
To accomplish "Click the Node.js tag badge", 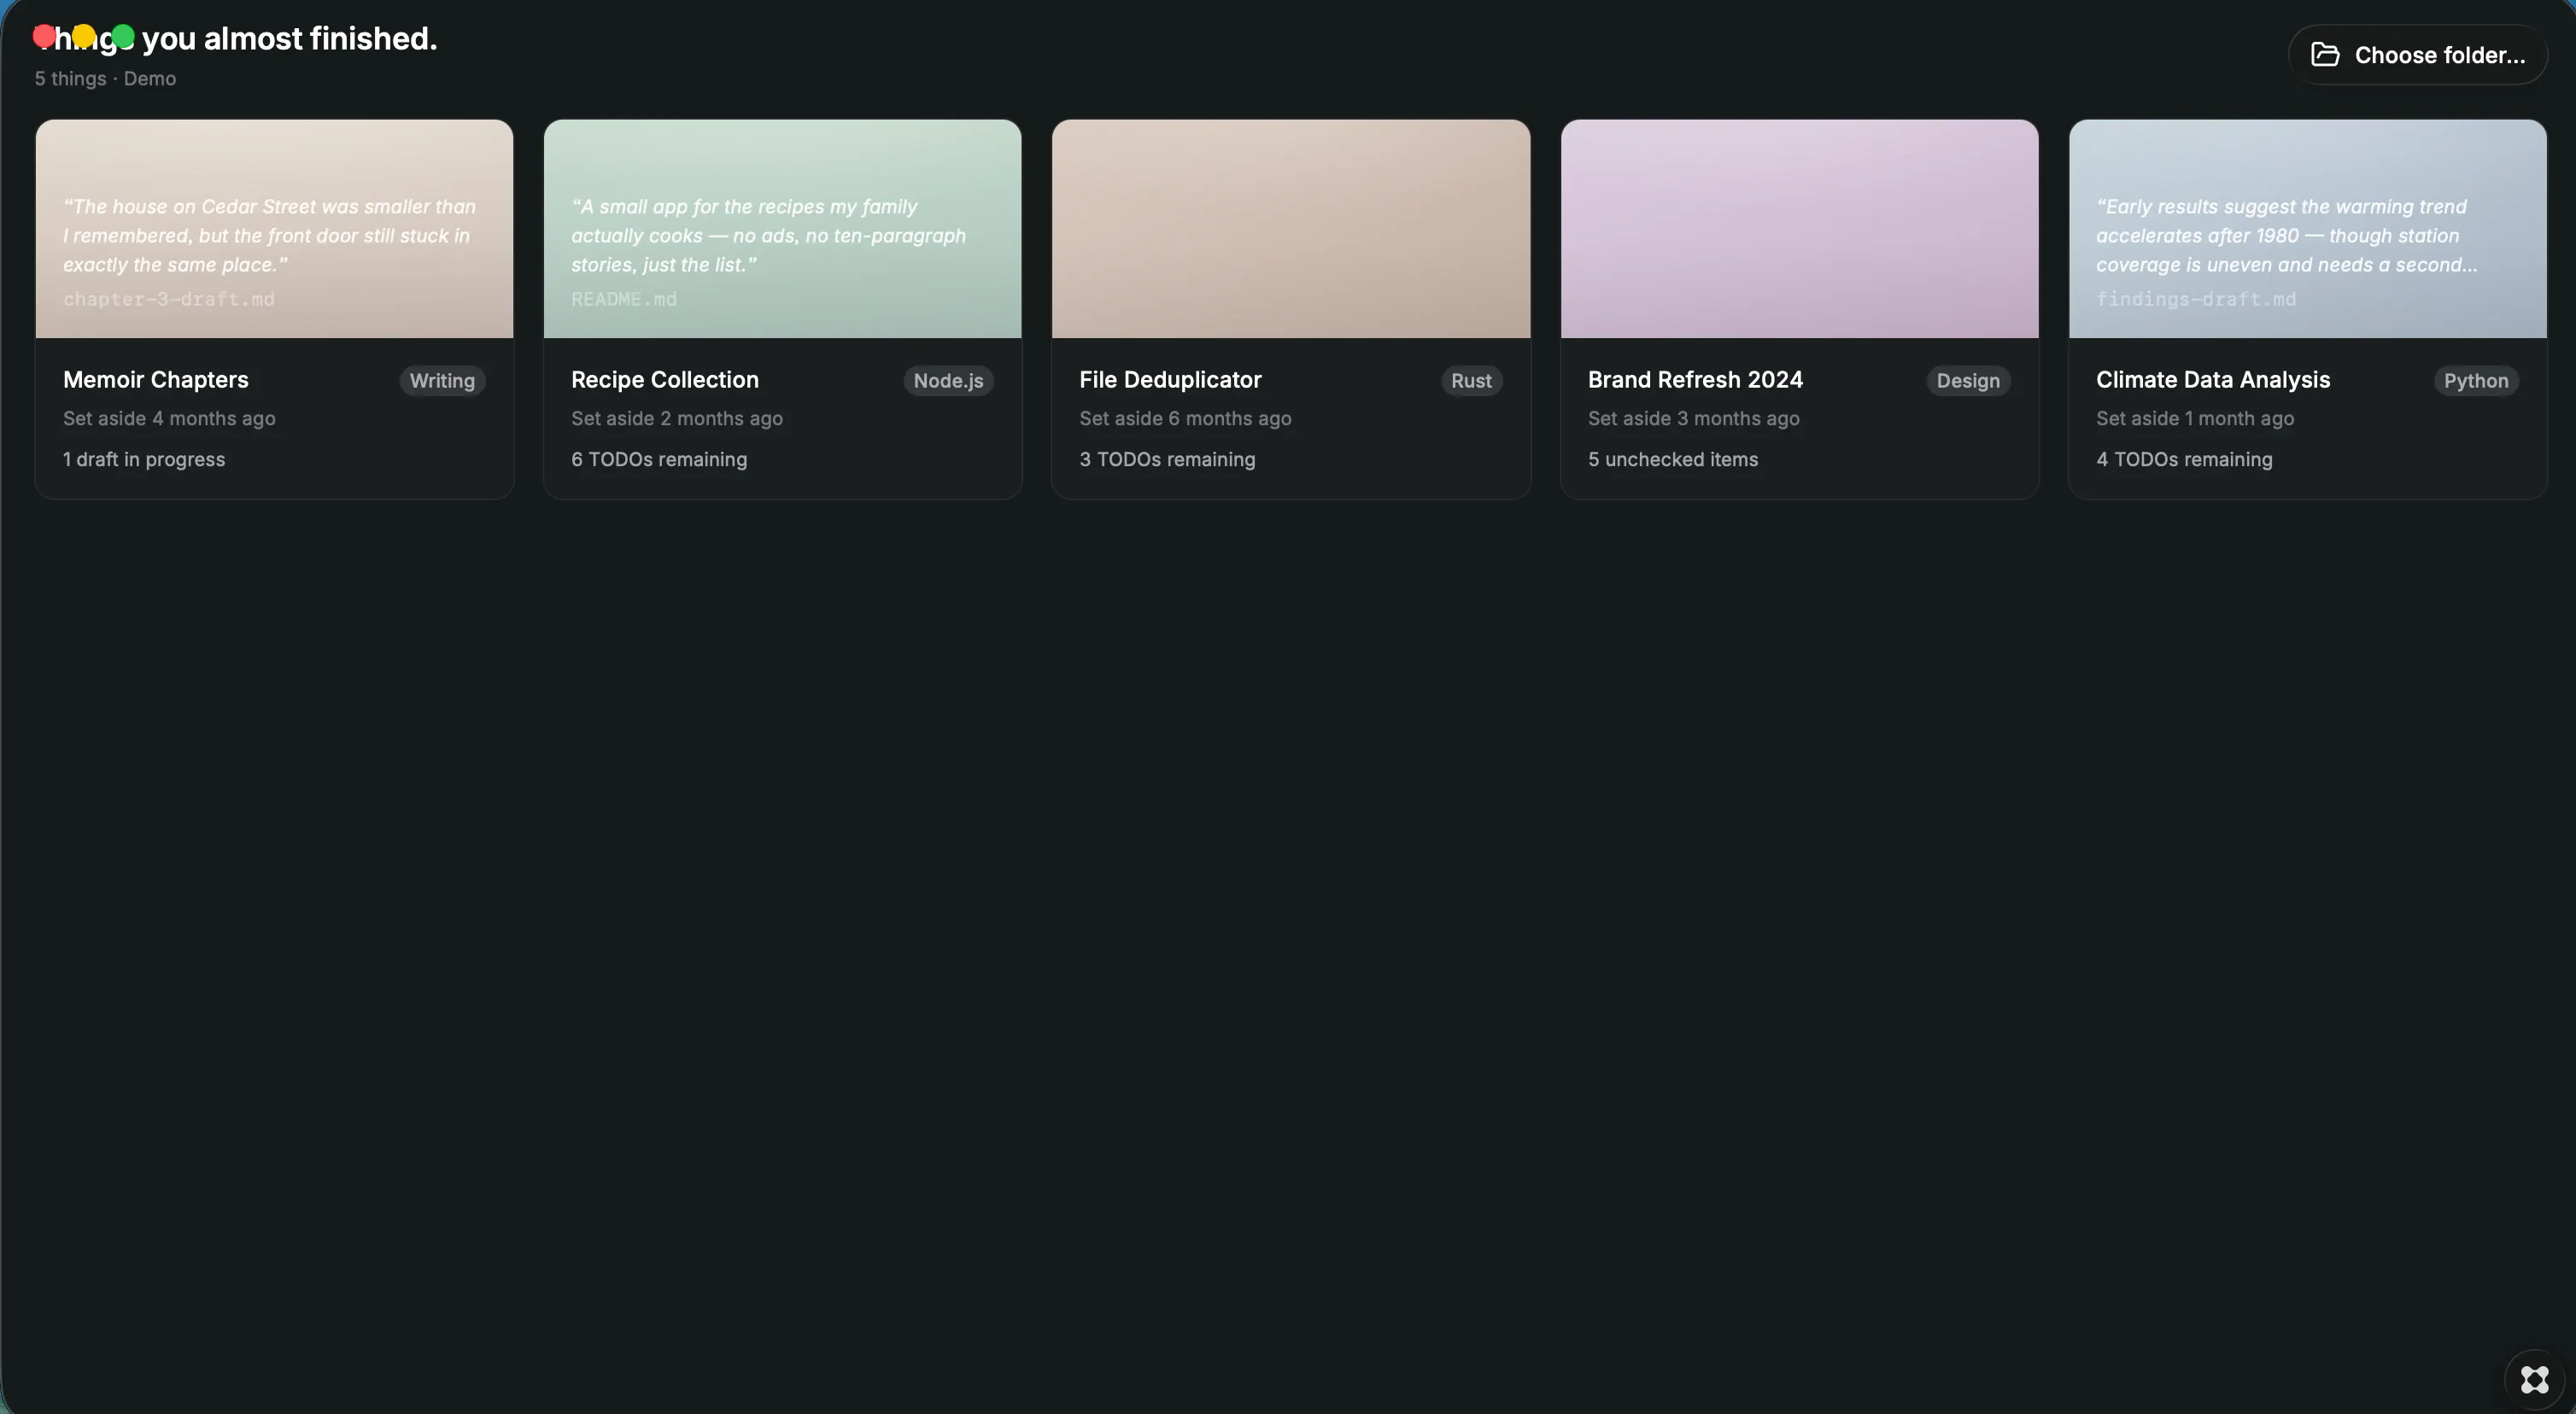I will 948,381.
